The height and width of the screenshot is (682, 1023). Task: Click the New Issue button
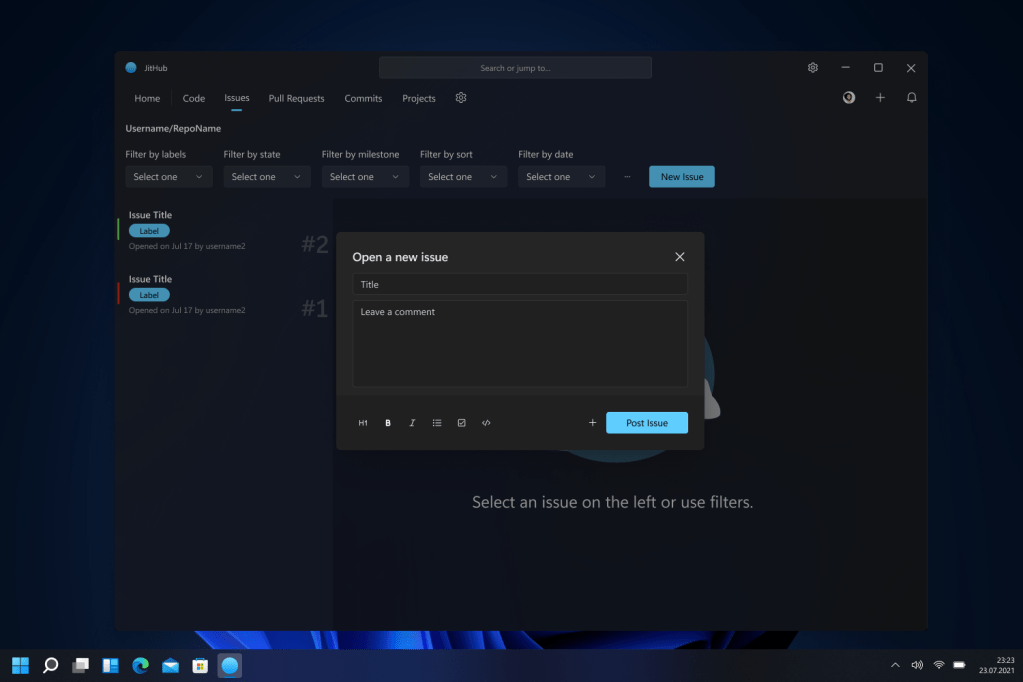[x=681, y=177]
